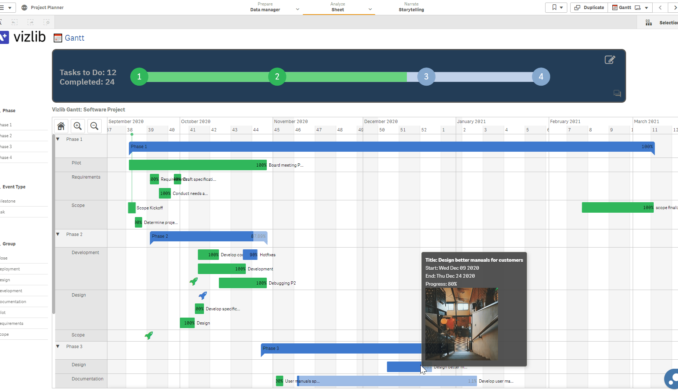Viewport: 678px width, 392px height.
Task: Click the Documentation row label in the Gantt tree
Action: 87,379
